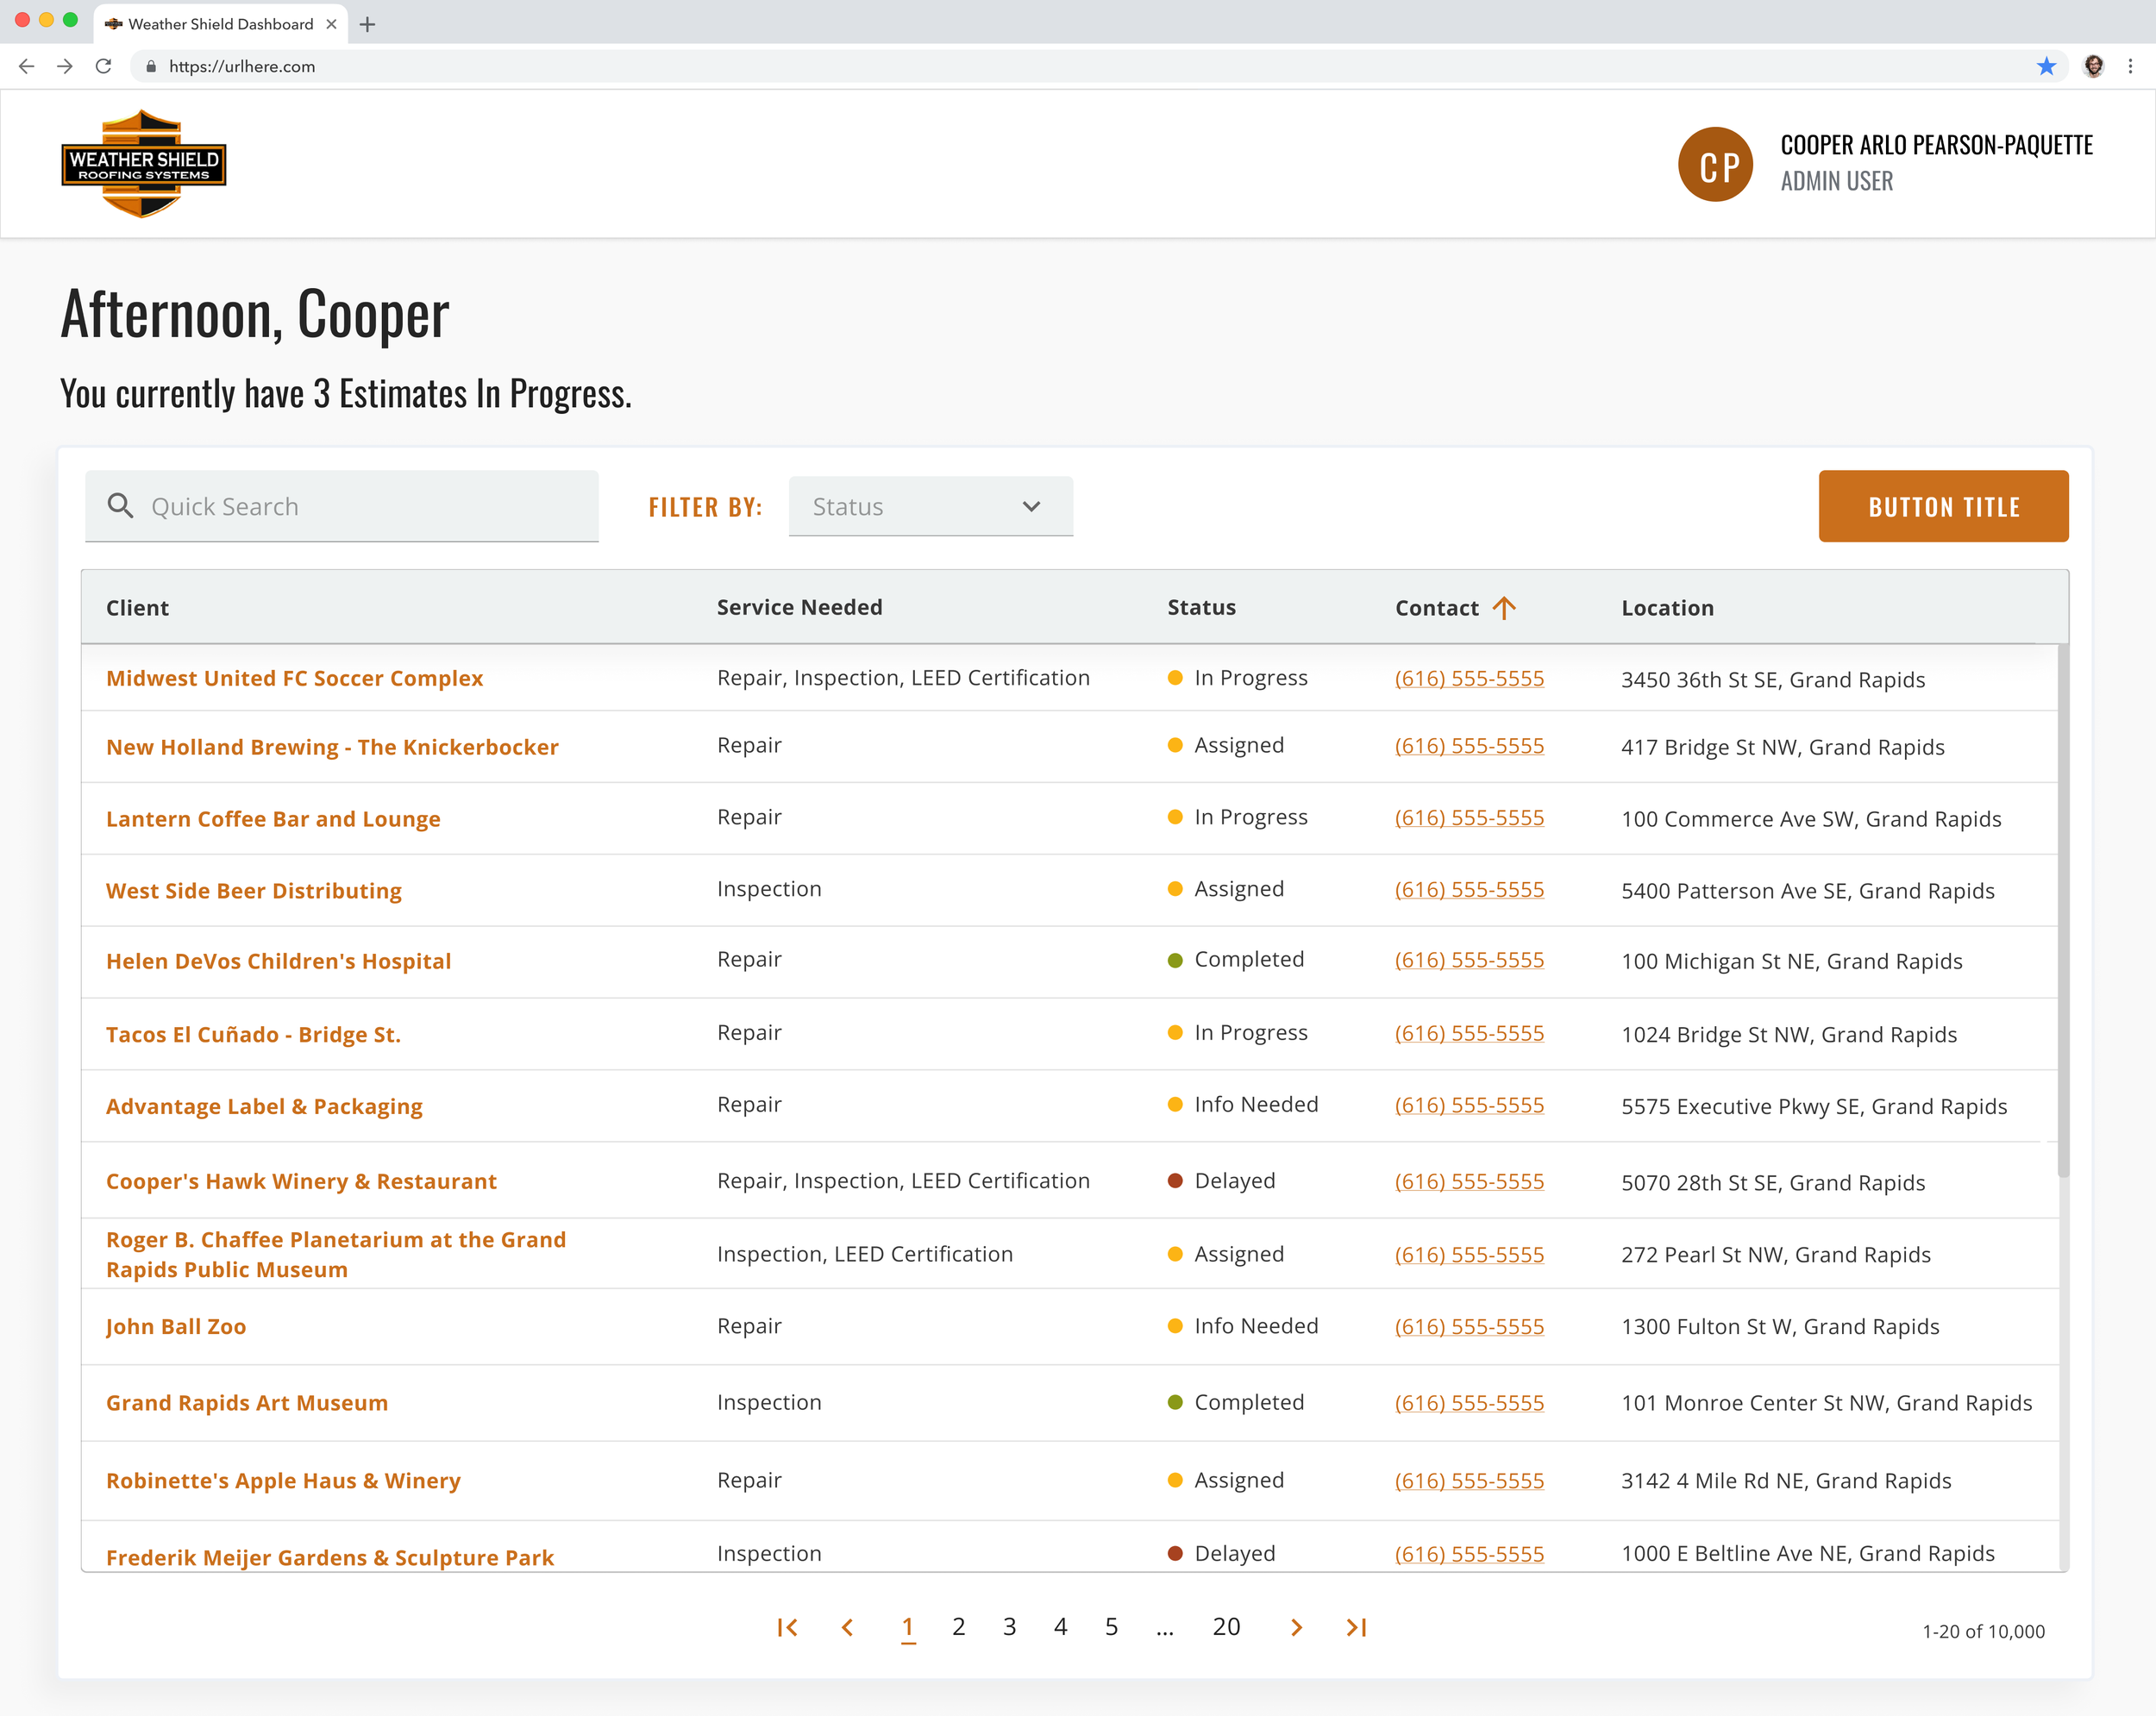The width and height of the screenshot is (2156, 1716).
Task: Open browser profile avatar
Action: (x=2093, y=66)
